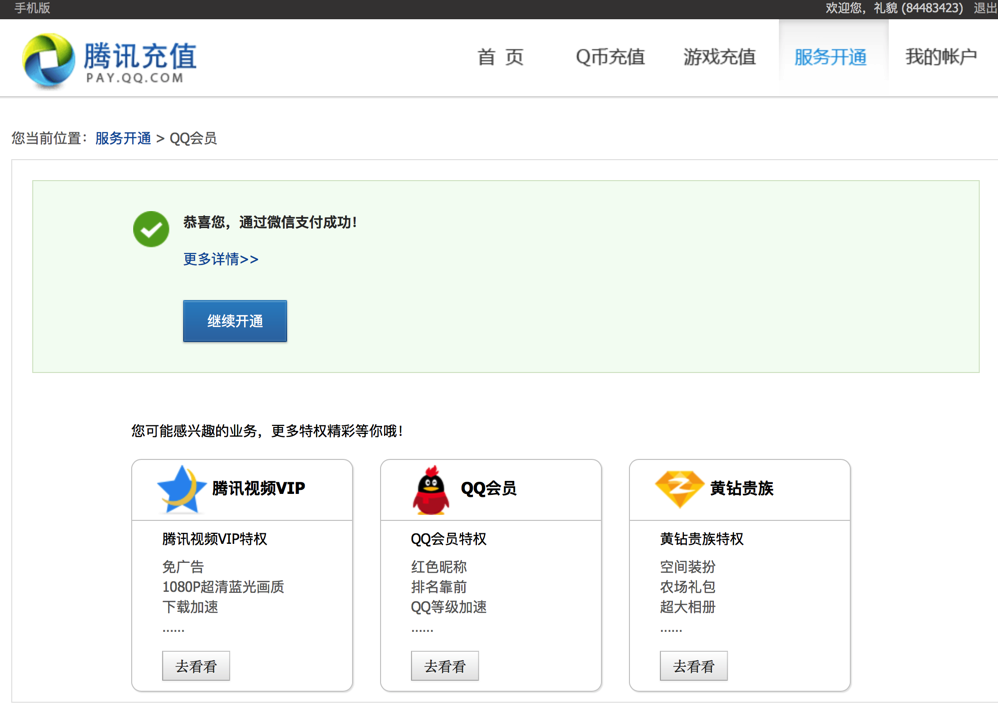Click the 黄钻贵族 card title
Screen dimensions: 998x705
(741, 488)
